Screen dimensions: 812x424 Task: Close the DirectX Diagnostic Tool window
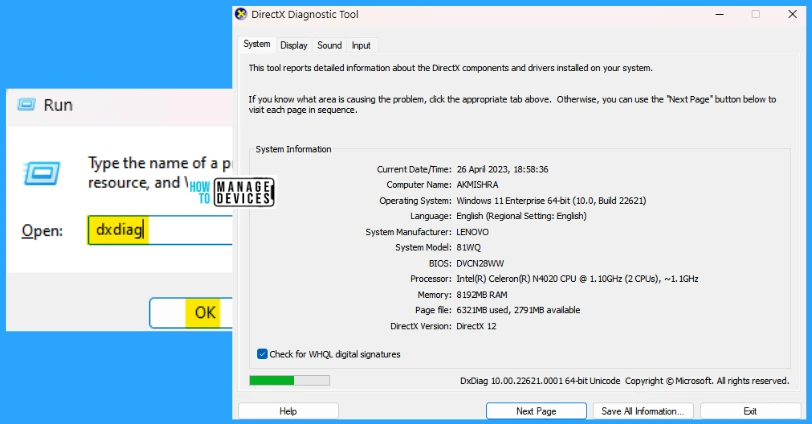(792, 14)
